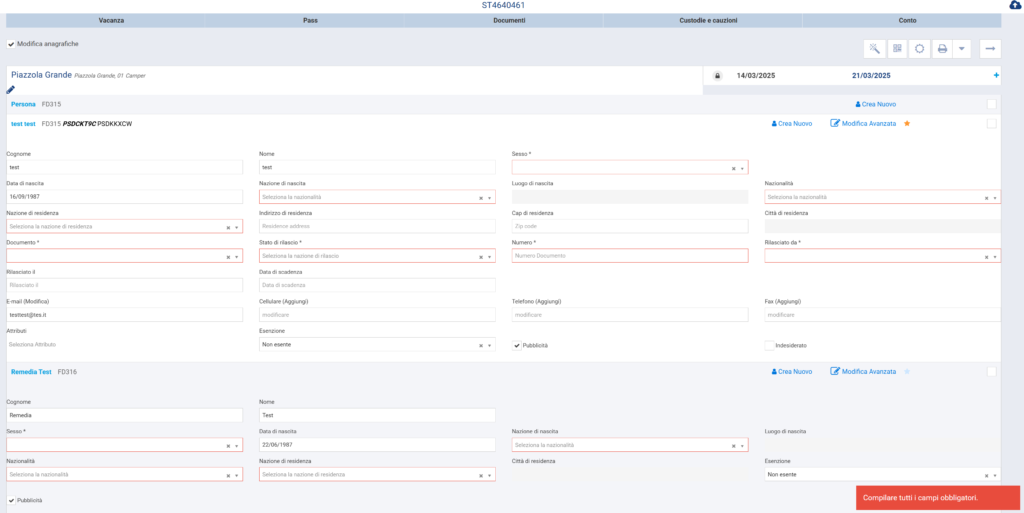Expand the first Sesso dropdown

(630, 168)
